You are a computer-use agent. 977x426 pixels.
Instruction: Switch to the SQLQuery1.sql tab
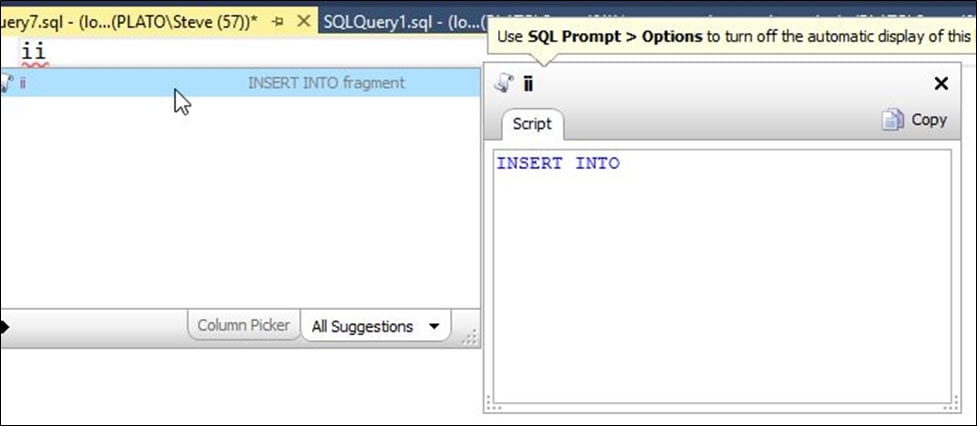click(x=402, y=21)
